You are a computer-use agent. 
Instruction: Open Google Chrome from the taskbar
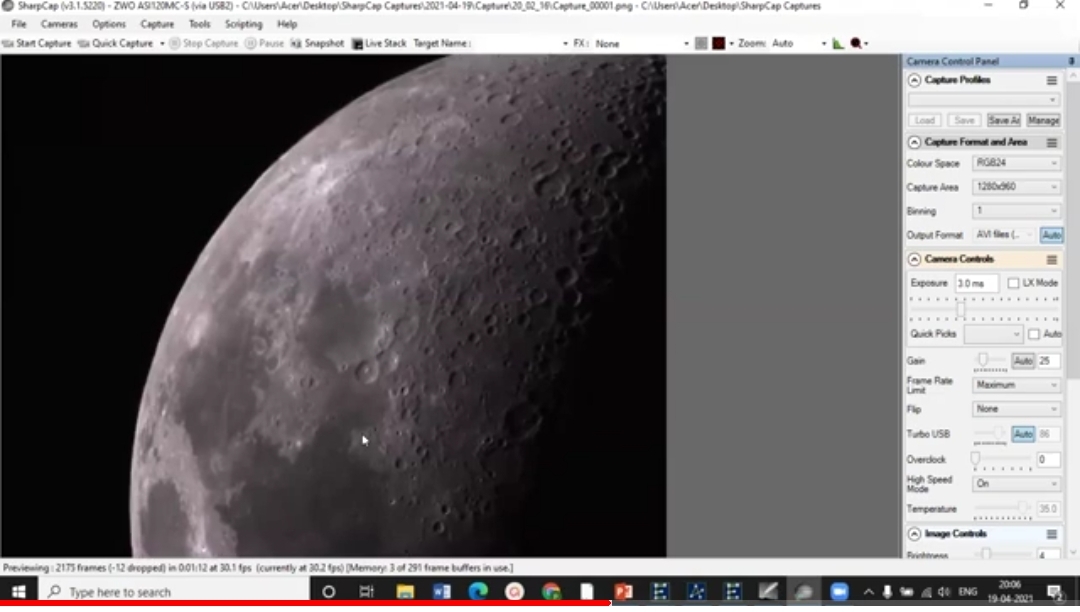point(551,592)
